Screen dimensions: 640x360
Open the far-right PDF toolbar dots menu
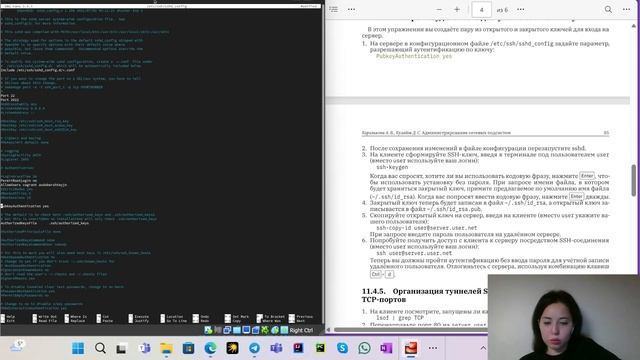[627, 9]
